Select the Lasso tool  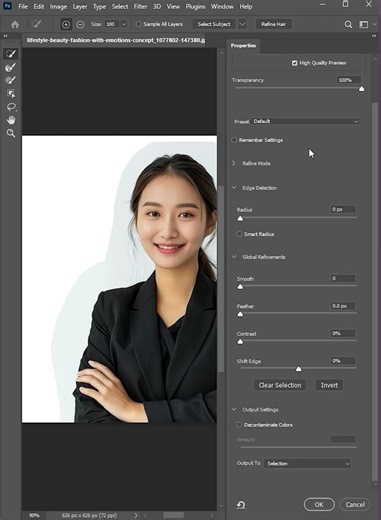[11, 107]
